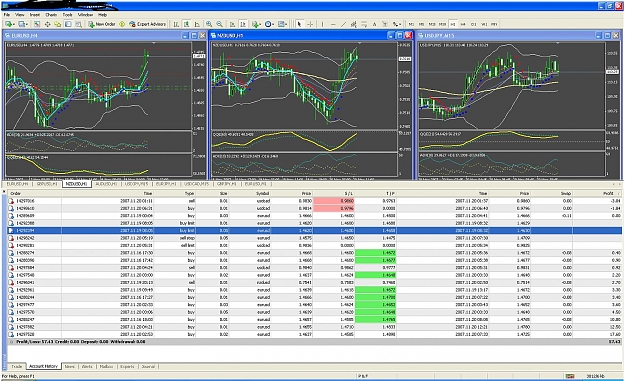Select the text label tool
The height and width of the screenshot is (381, 625).
tap(385, 24)
